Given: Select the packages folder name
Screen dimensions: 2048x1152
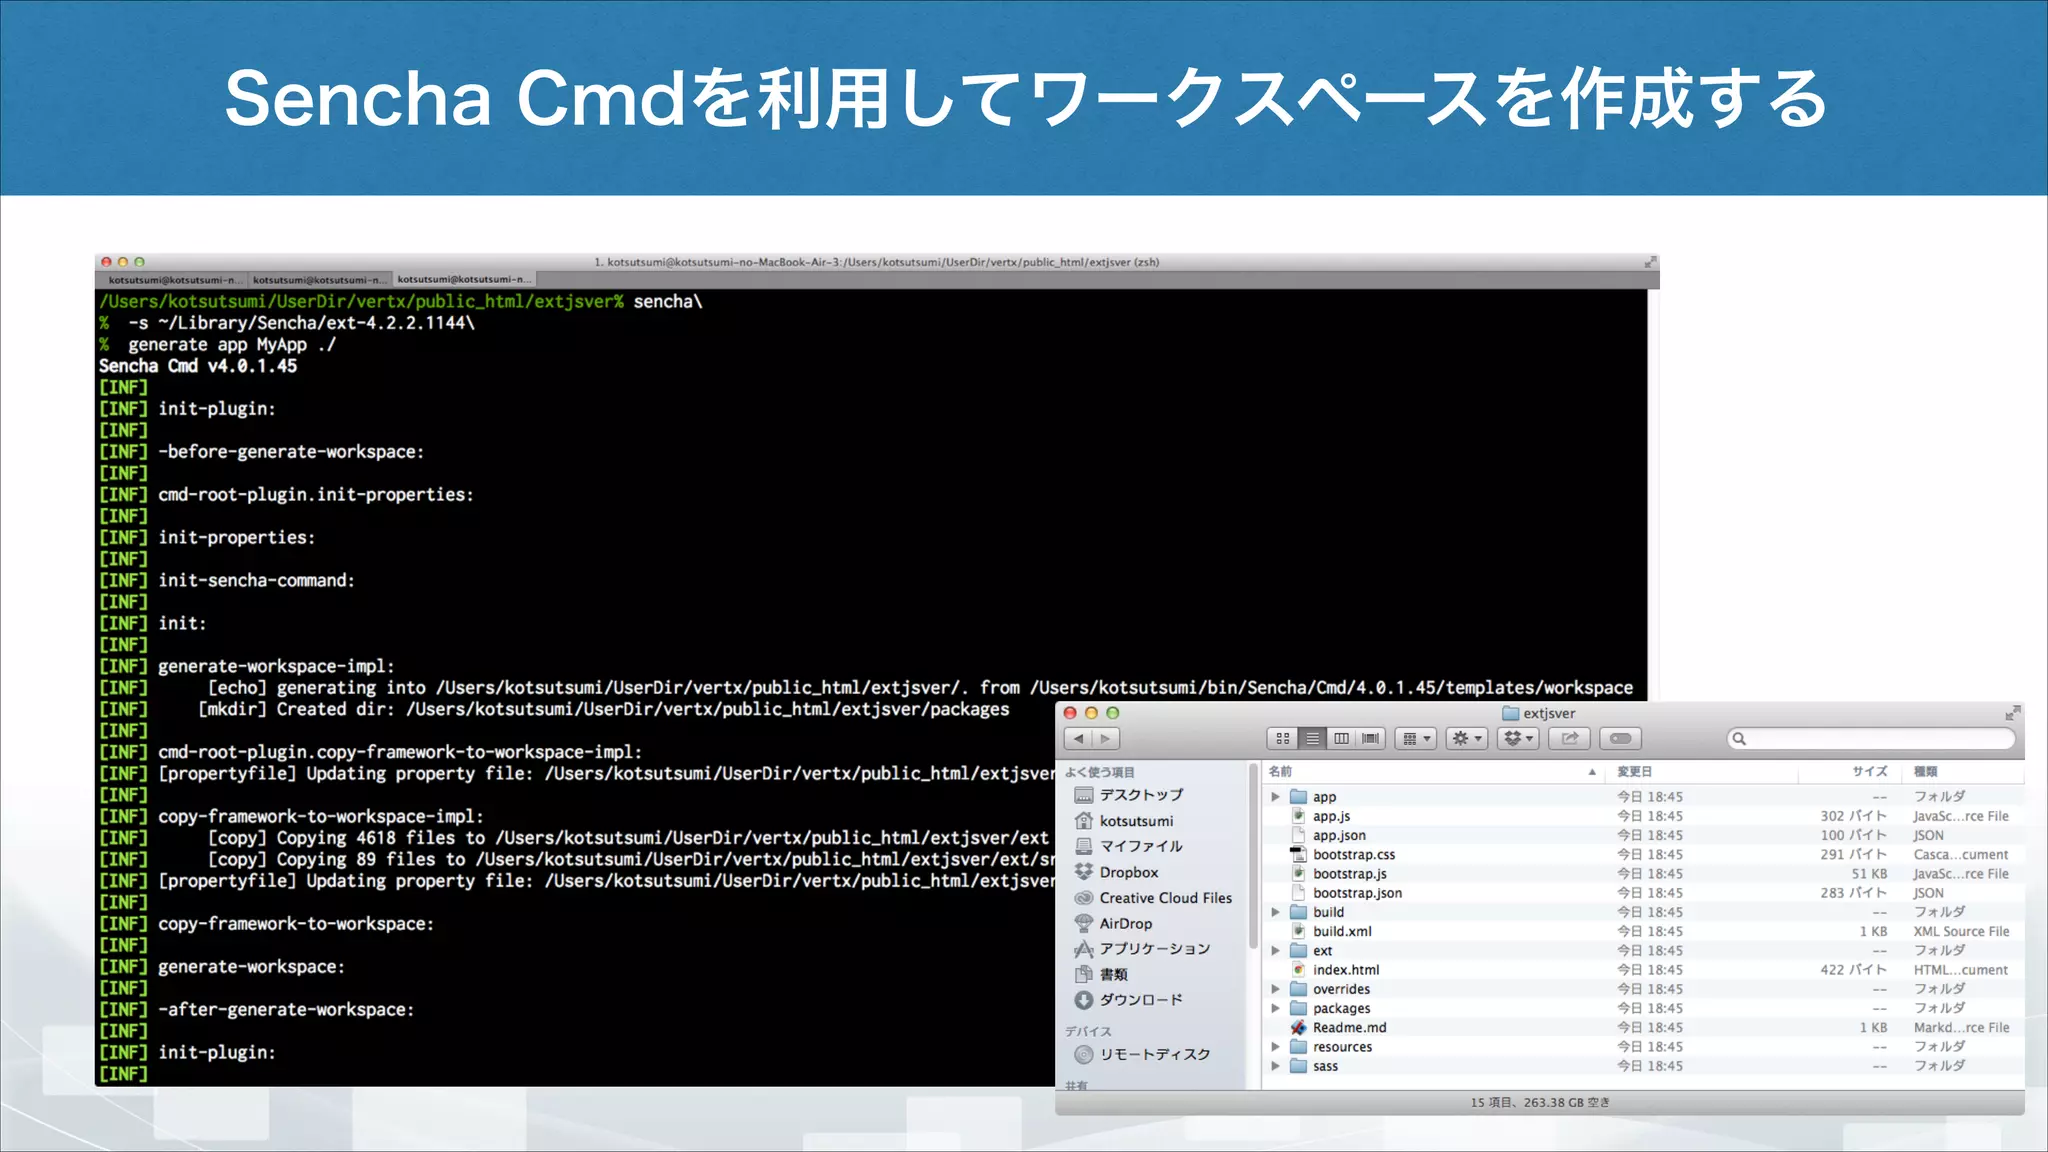Looking at the screenshot, I should tap(1341, 1008).
